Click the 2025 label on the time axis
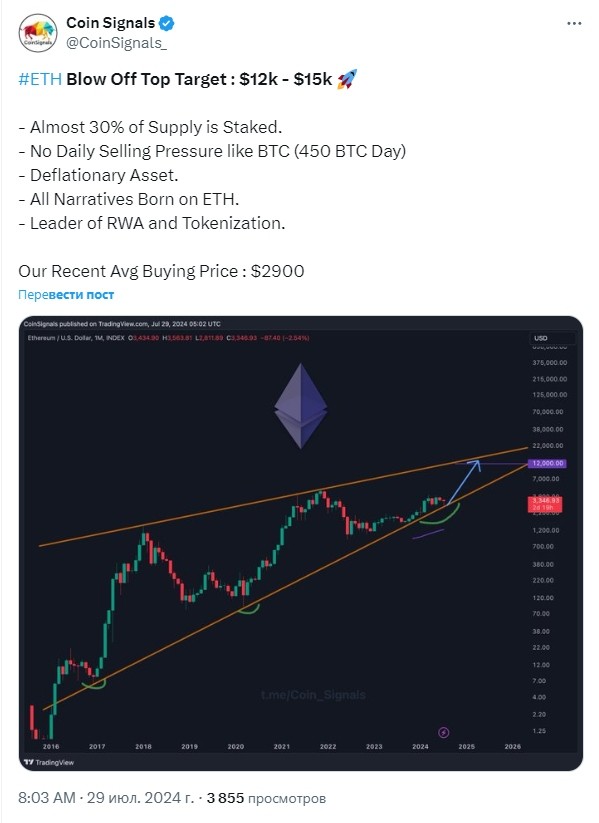The height and width of the screenshot is (823, 599). (x=466, y=746)
